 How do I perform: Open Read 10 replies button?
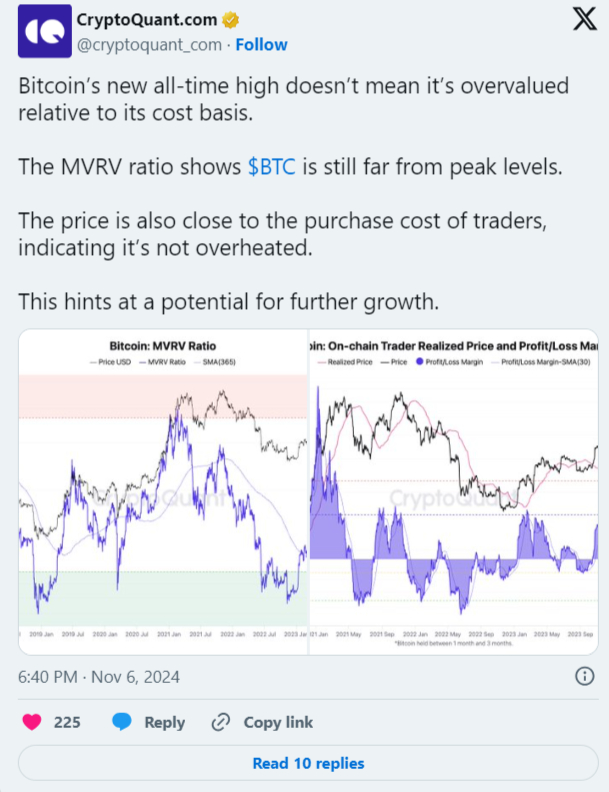pyautogui.click(x=308, y=763)
